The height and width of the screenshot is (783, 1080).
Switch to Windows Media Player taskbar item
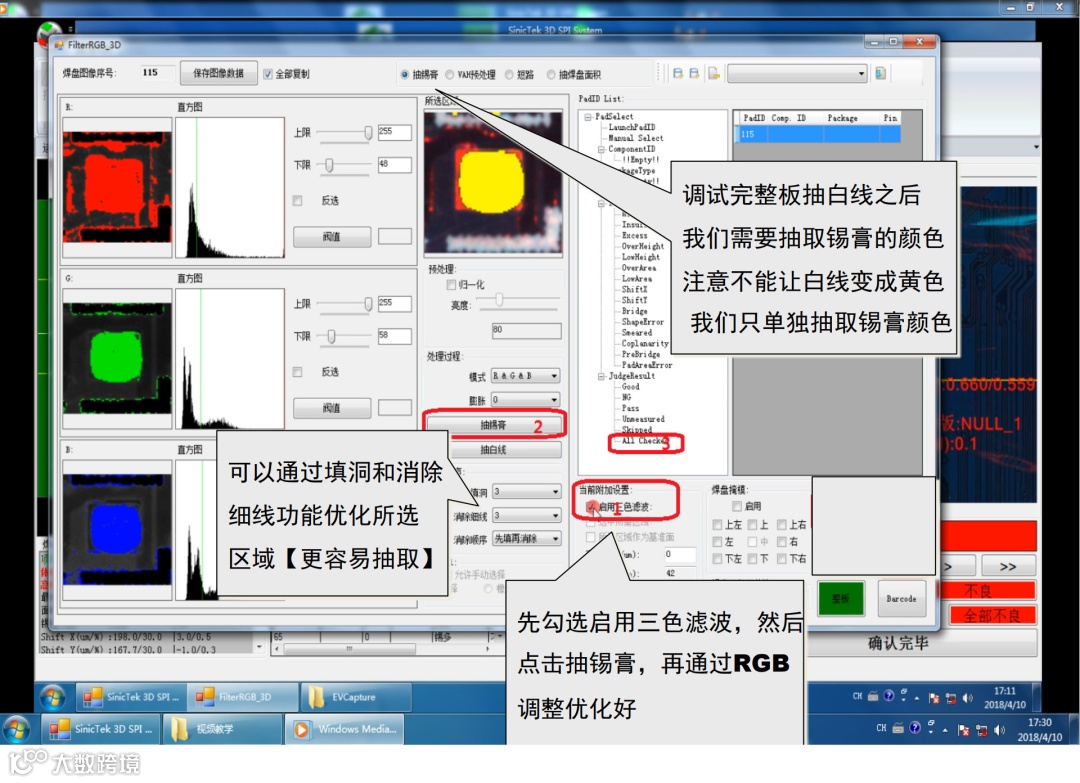pyautogui.click(x=344, y=729)
